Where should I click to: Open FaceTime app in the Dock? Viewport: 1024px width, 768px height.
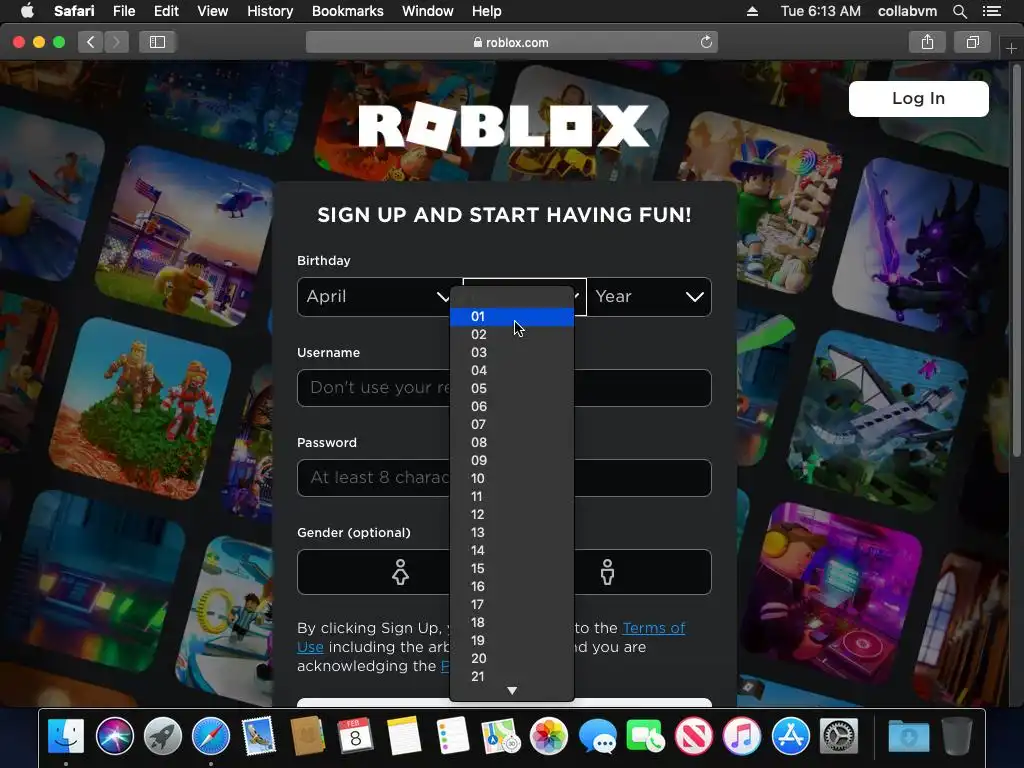(645, 736)
